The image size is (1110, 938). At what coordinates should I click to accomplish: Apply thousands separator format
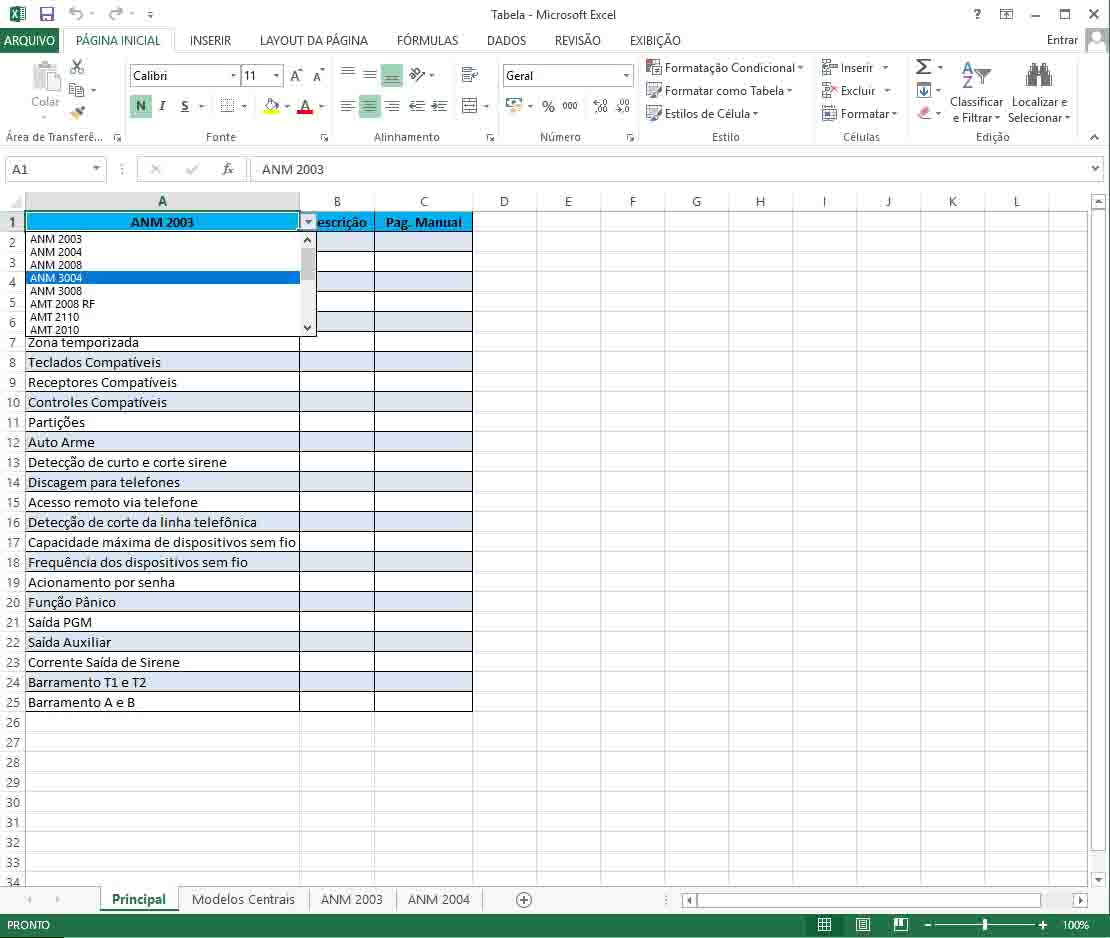click(x=570, y=106)
